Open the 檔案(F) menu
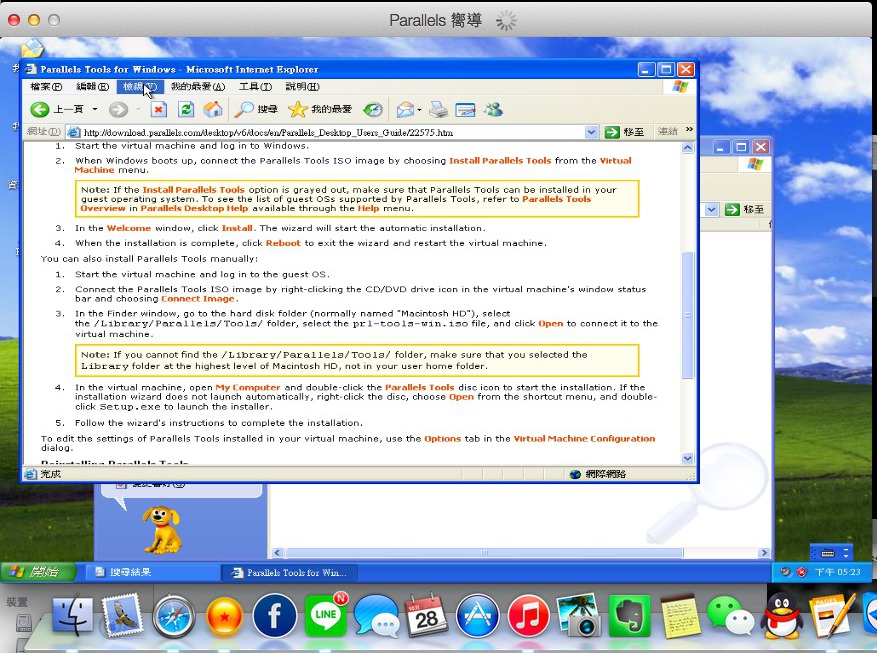 [x=46, y=87]
